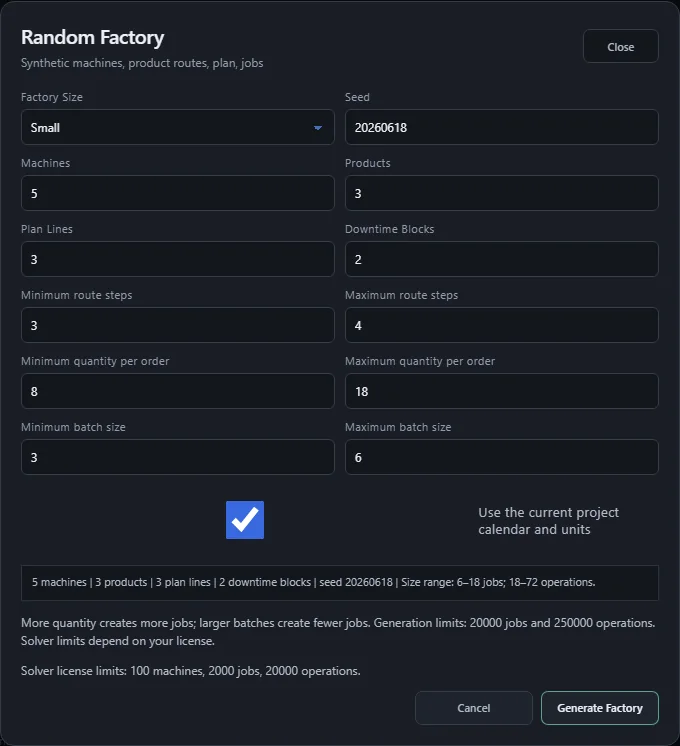The width and height of the screenshot is (680, 746).
Task: Uncheck the project calendar and units checkbox
Action: point(245,520)
